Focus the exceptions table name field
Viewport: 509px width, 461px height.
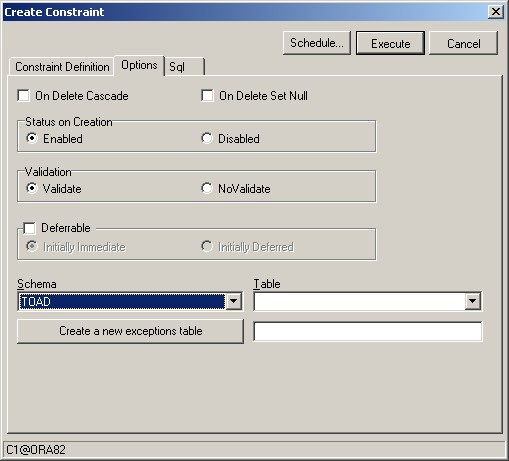(368, 331)
